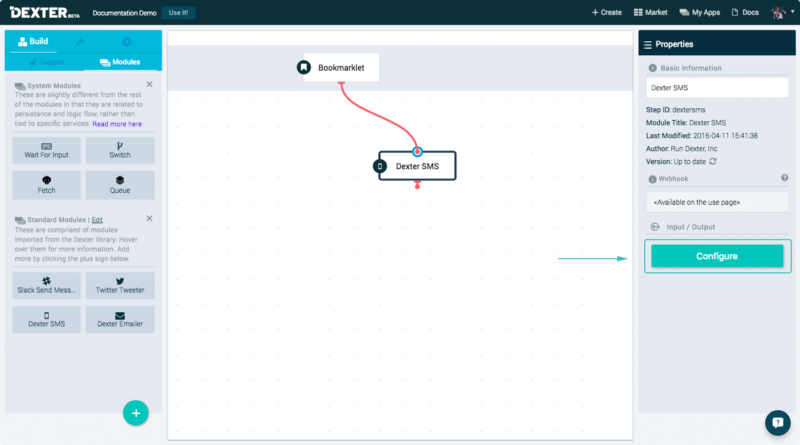Click the Dexter SMS input connector
800x445 pixels.
pyautogui.click(x=417, y=151)
